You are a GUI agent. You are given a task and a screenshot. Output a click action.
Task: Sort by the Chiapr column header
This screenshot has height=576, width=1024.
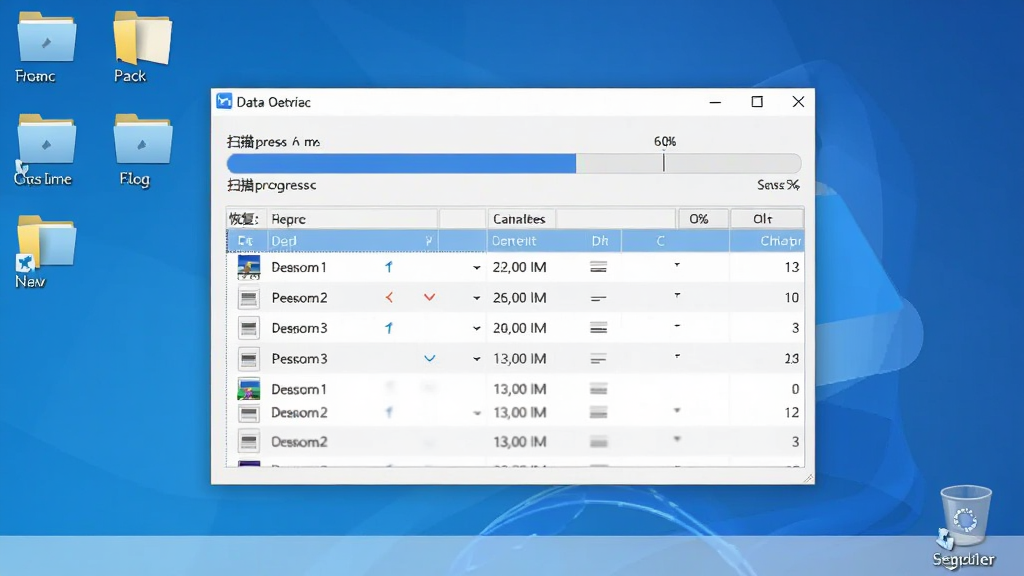click(x=780, y=241)
